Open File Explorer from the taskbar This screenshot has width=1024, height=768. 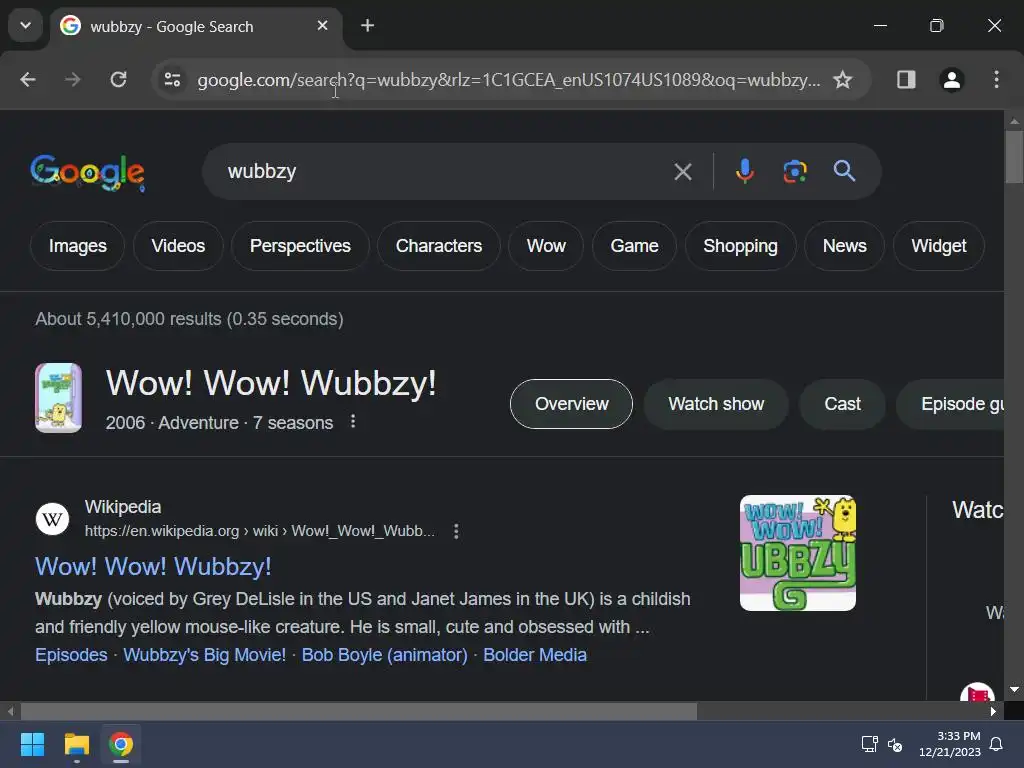(76, 744)
